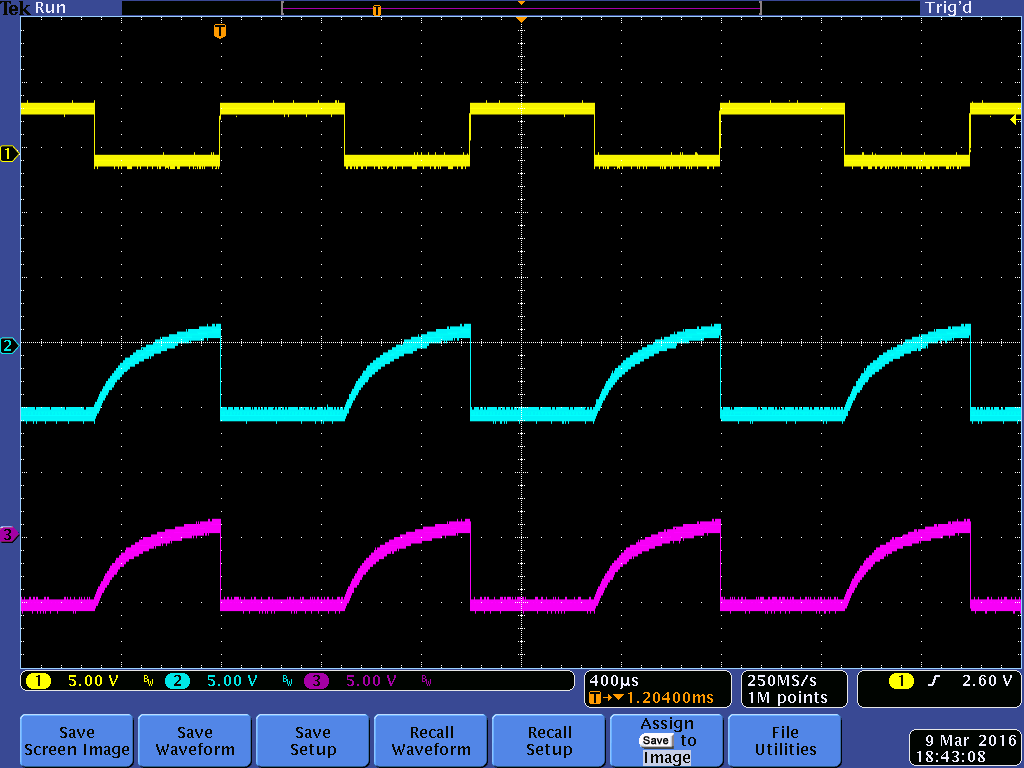Click the Trig'd status indicator
Image resolution: width=1024 pixels, height=768 pixels.
[x=948, y=8]
